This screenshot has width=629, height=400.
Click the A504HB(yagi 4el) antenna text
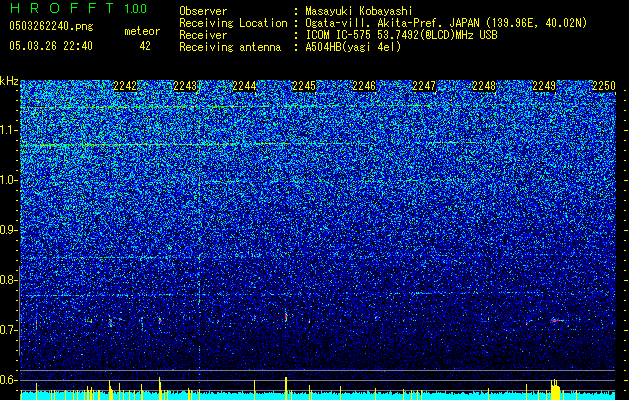pyautogui.click(x=353, y=47)
